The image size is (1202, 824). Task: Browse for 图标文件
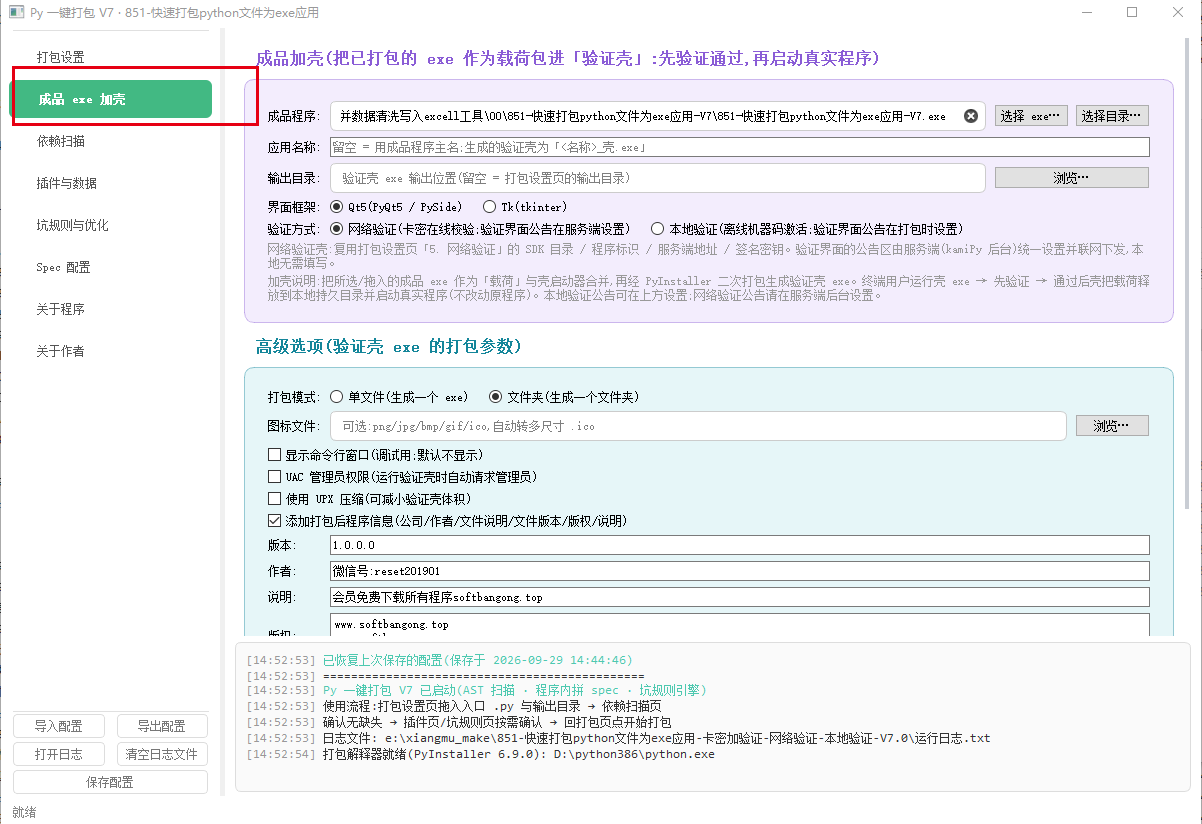1112,426
